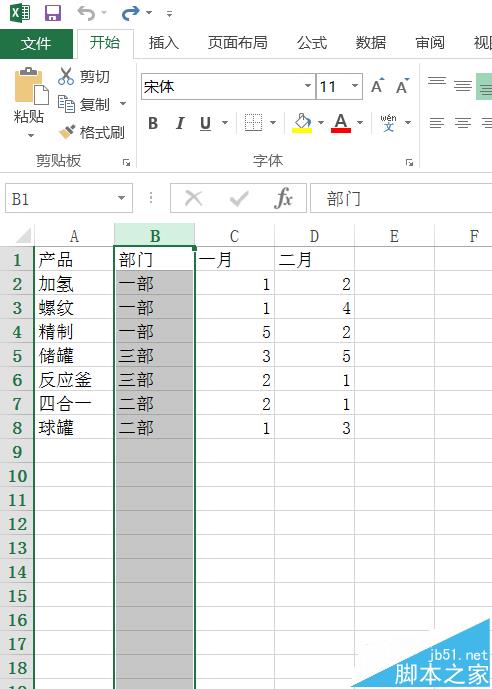
Task: Click the 一月 header cell
Action: tap(234, 260)
